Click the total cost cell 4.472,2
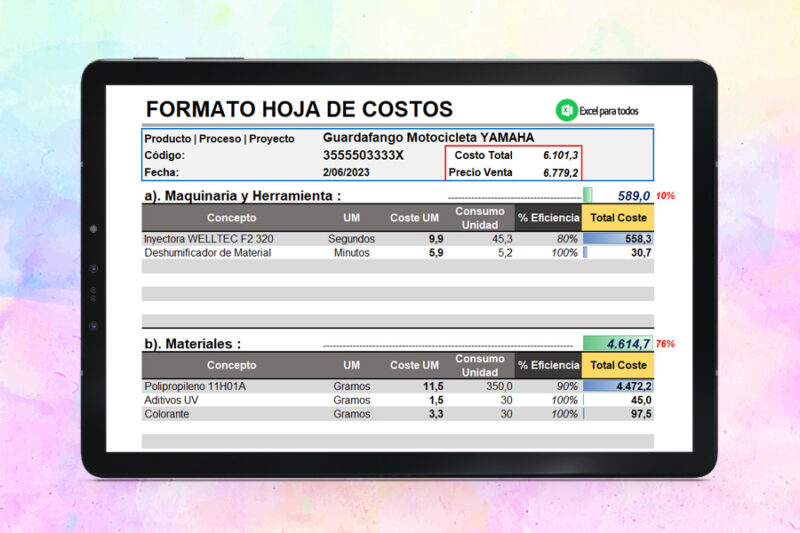The height and width of the screenshot is (533, 800). click(634, 386)
